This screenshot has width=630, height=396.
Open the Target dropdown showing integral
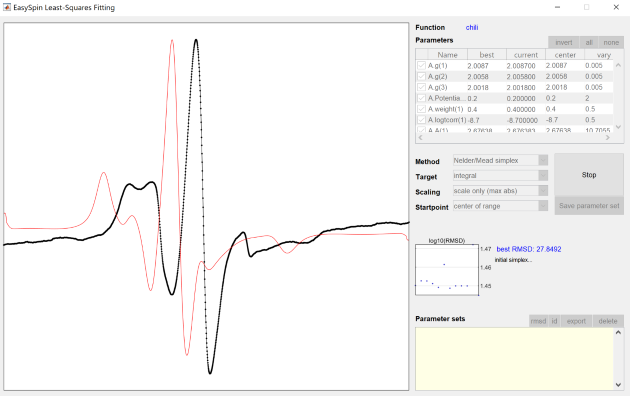[500, 176]
